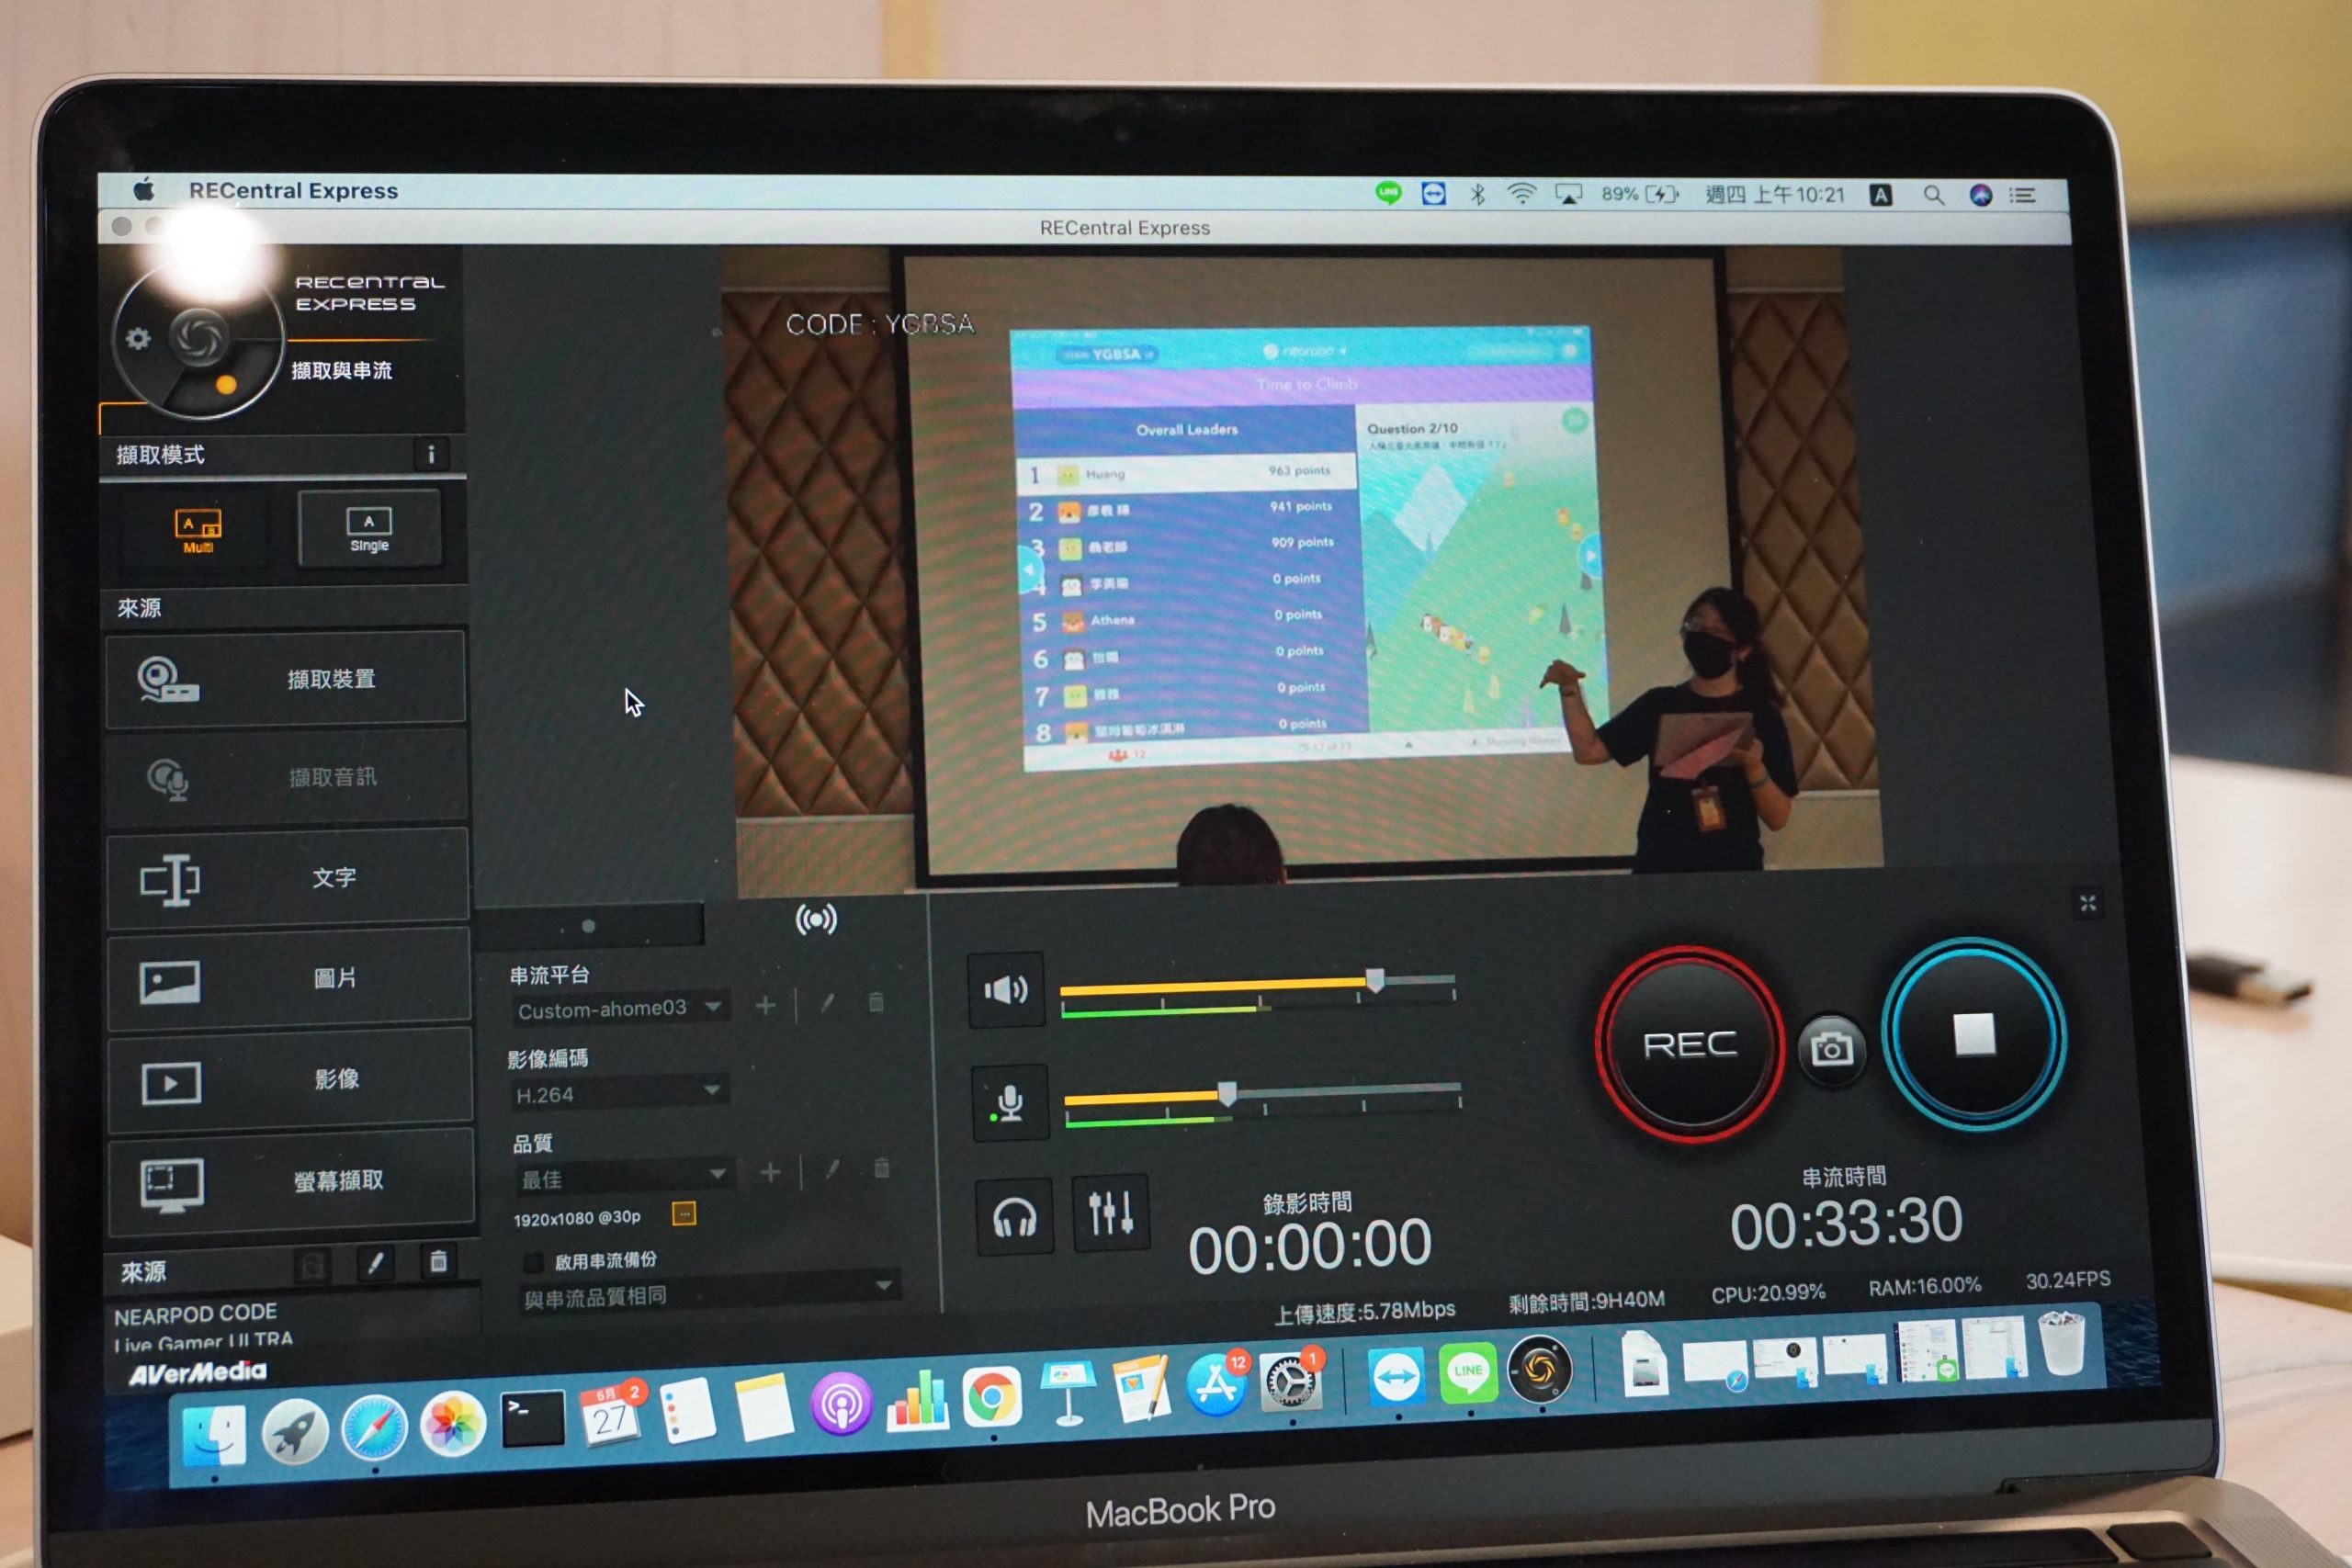Open RECentral Express menu bar item

293,190
